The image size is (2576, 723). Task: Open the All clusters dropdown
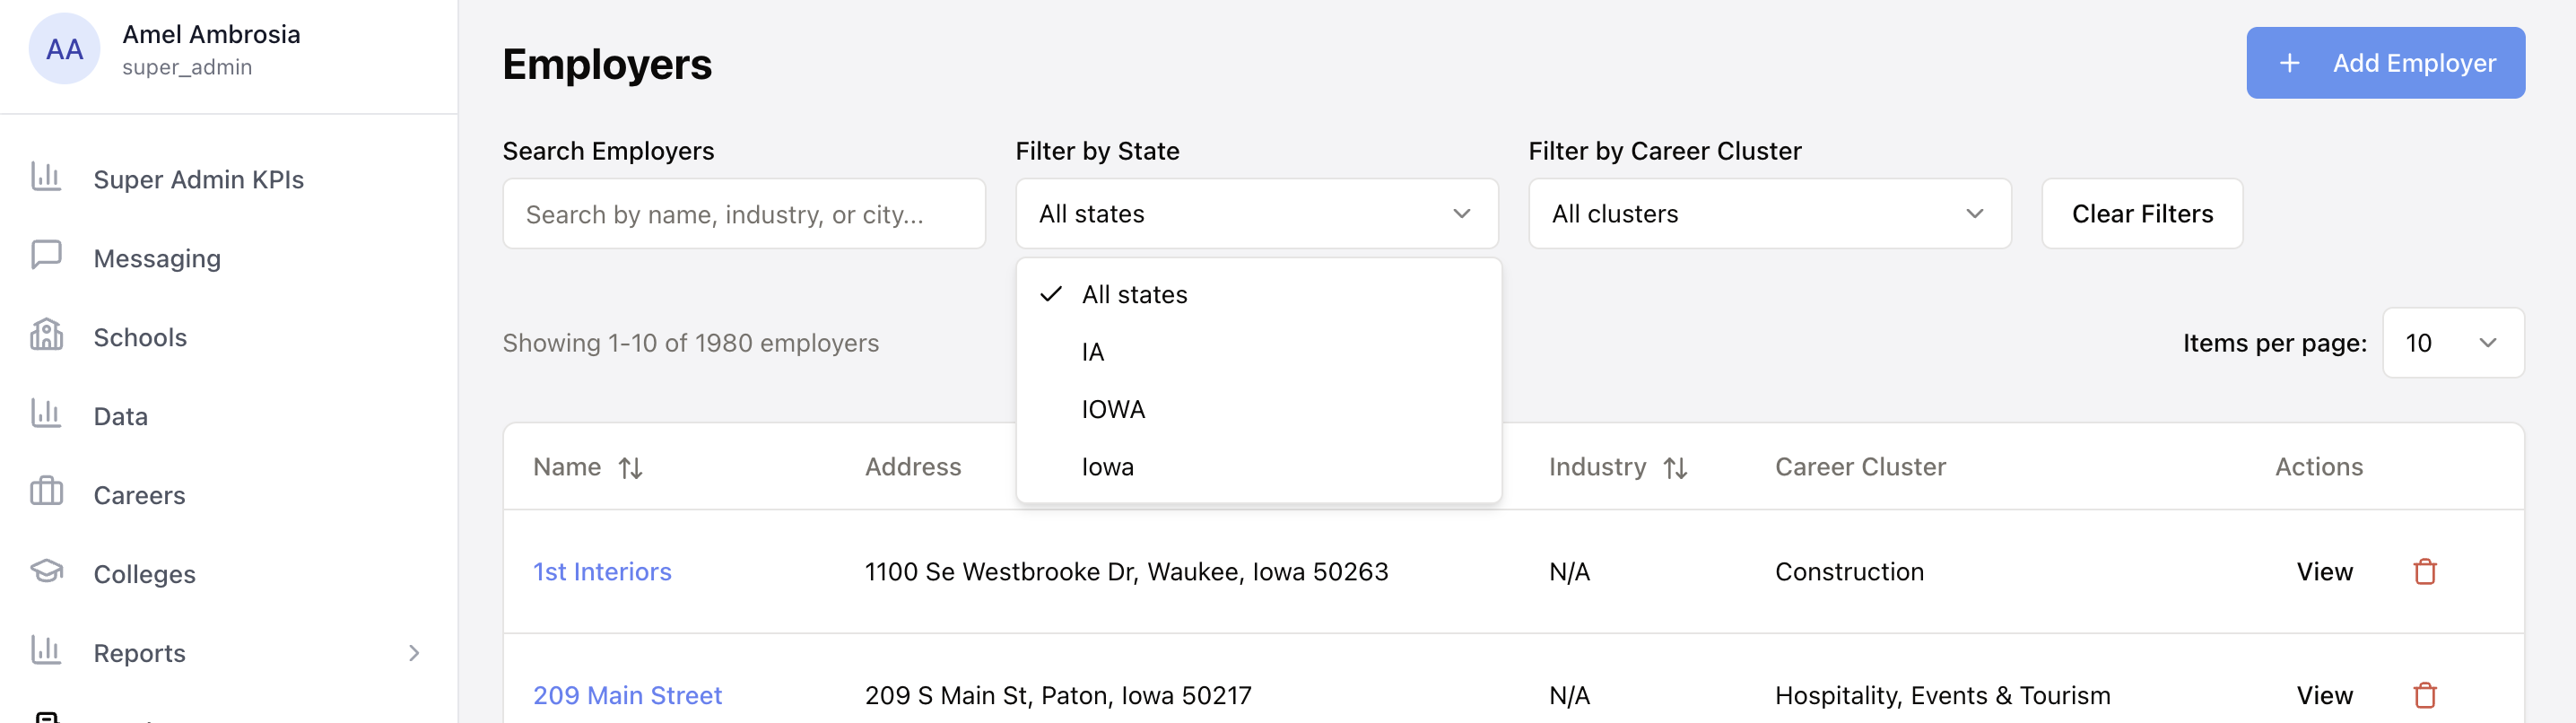point(1769,214)
